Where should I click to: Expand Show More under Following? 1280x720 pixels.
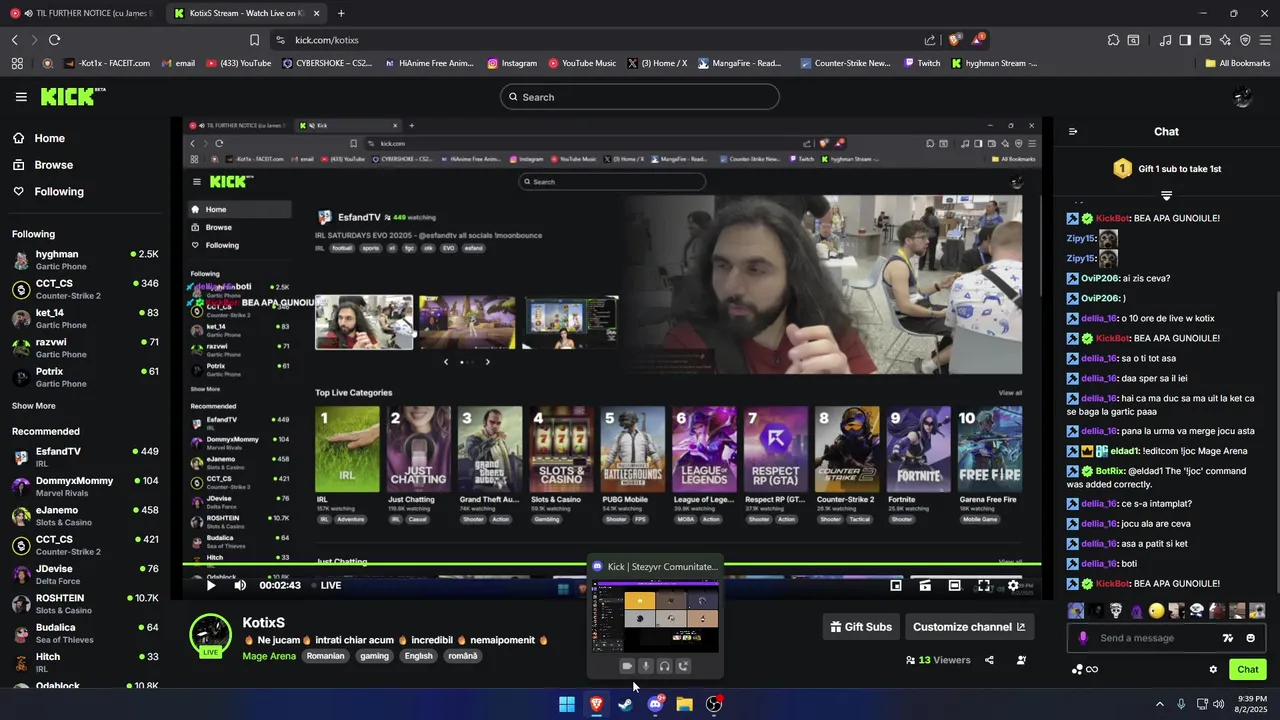(x=34, y=406)
